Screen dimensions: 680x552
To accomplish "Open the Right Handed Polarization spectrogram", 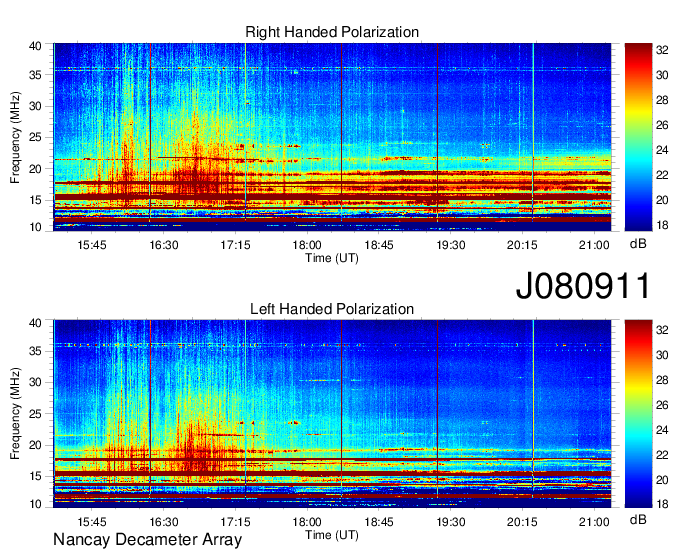I will coord(332,137).
